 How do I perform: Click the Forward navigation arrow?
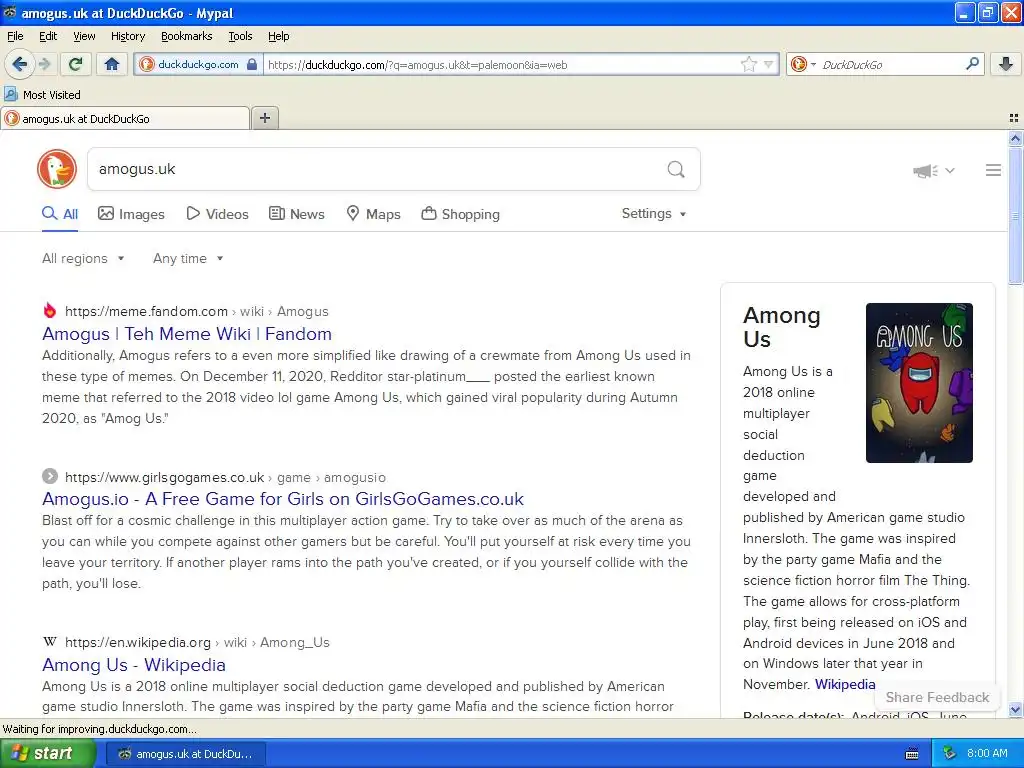click(x=44, y=64)
